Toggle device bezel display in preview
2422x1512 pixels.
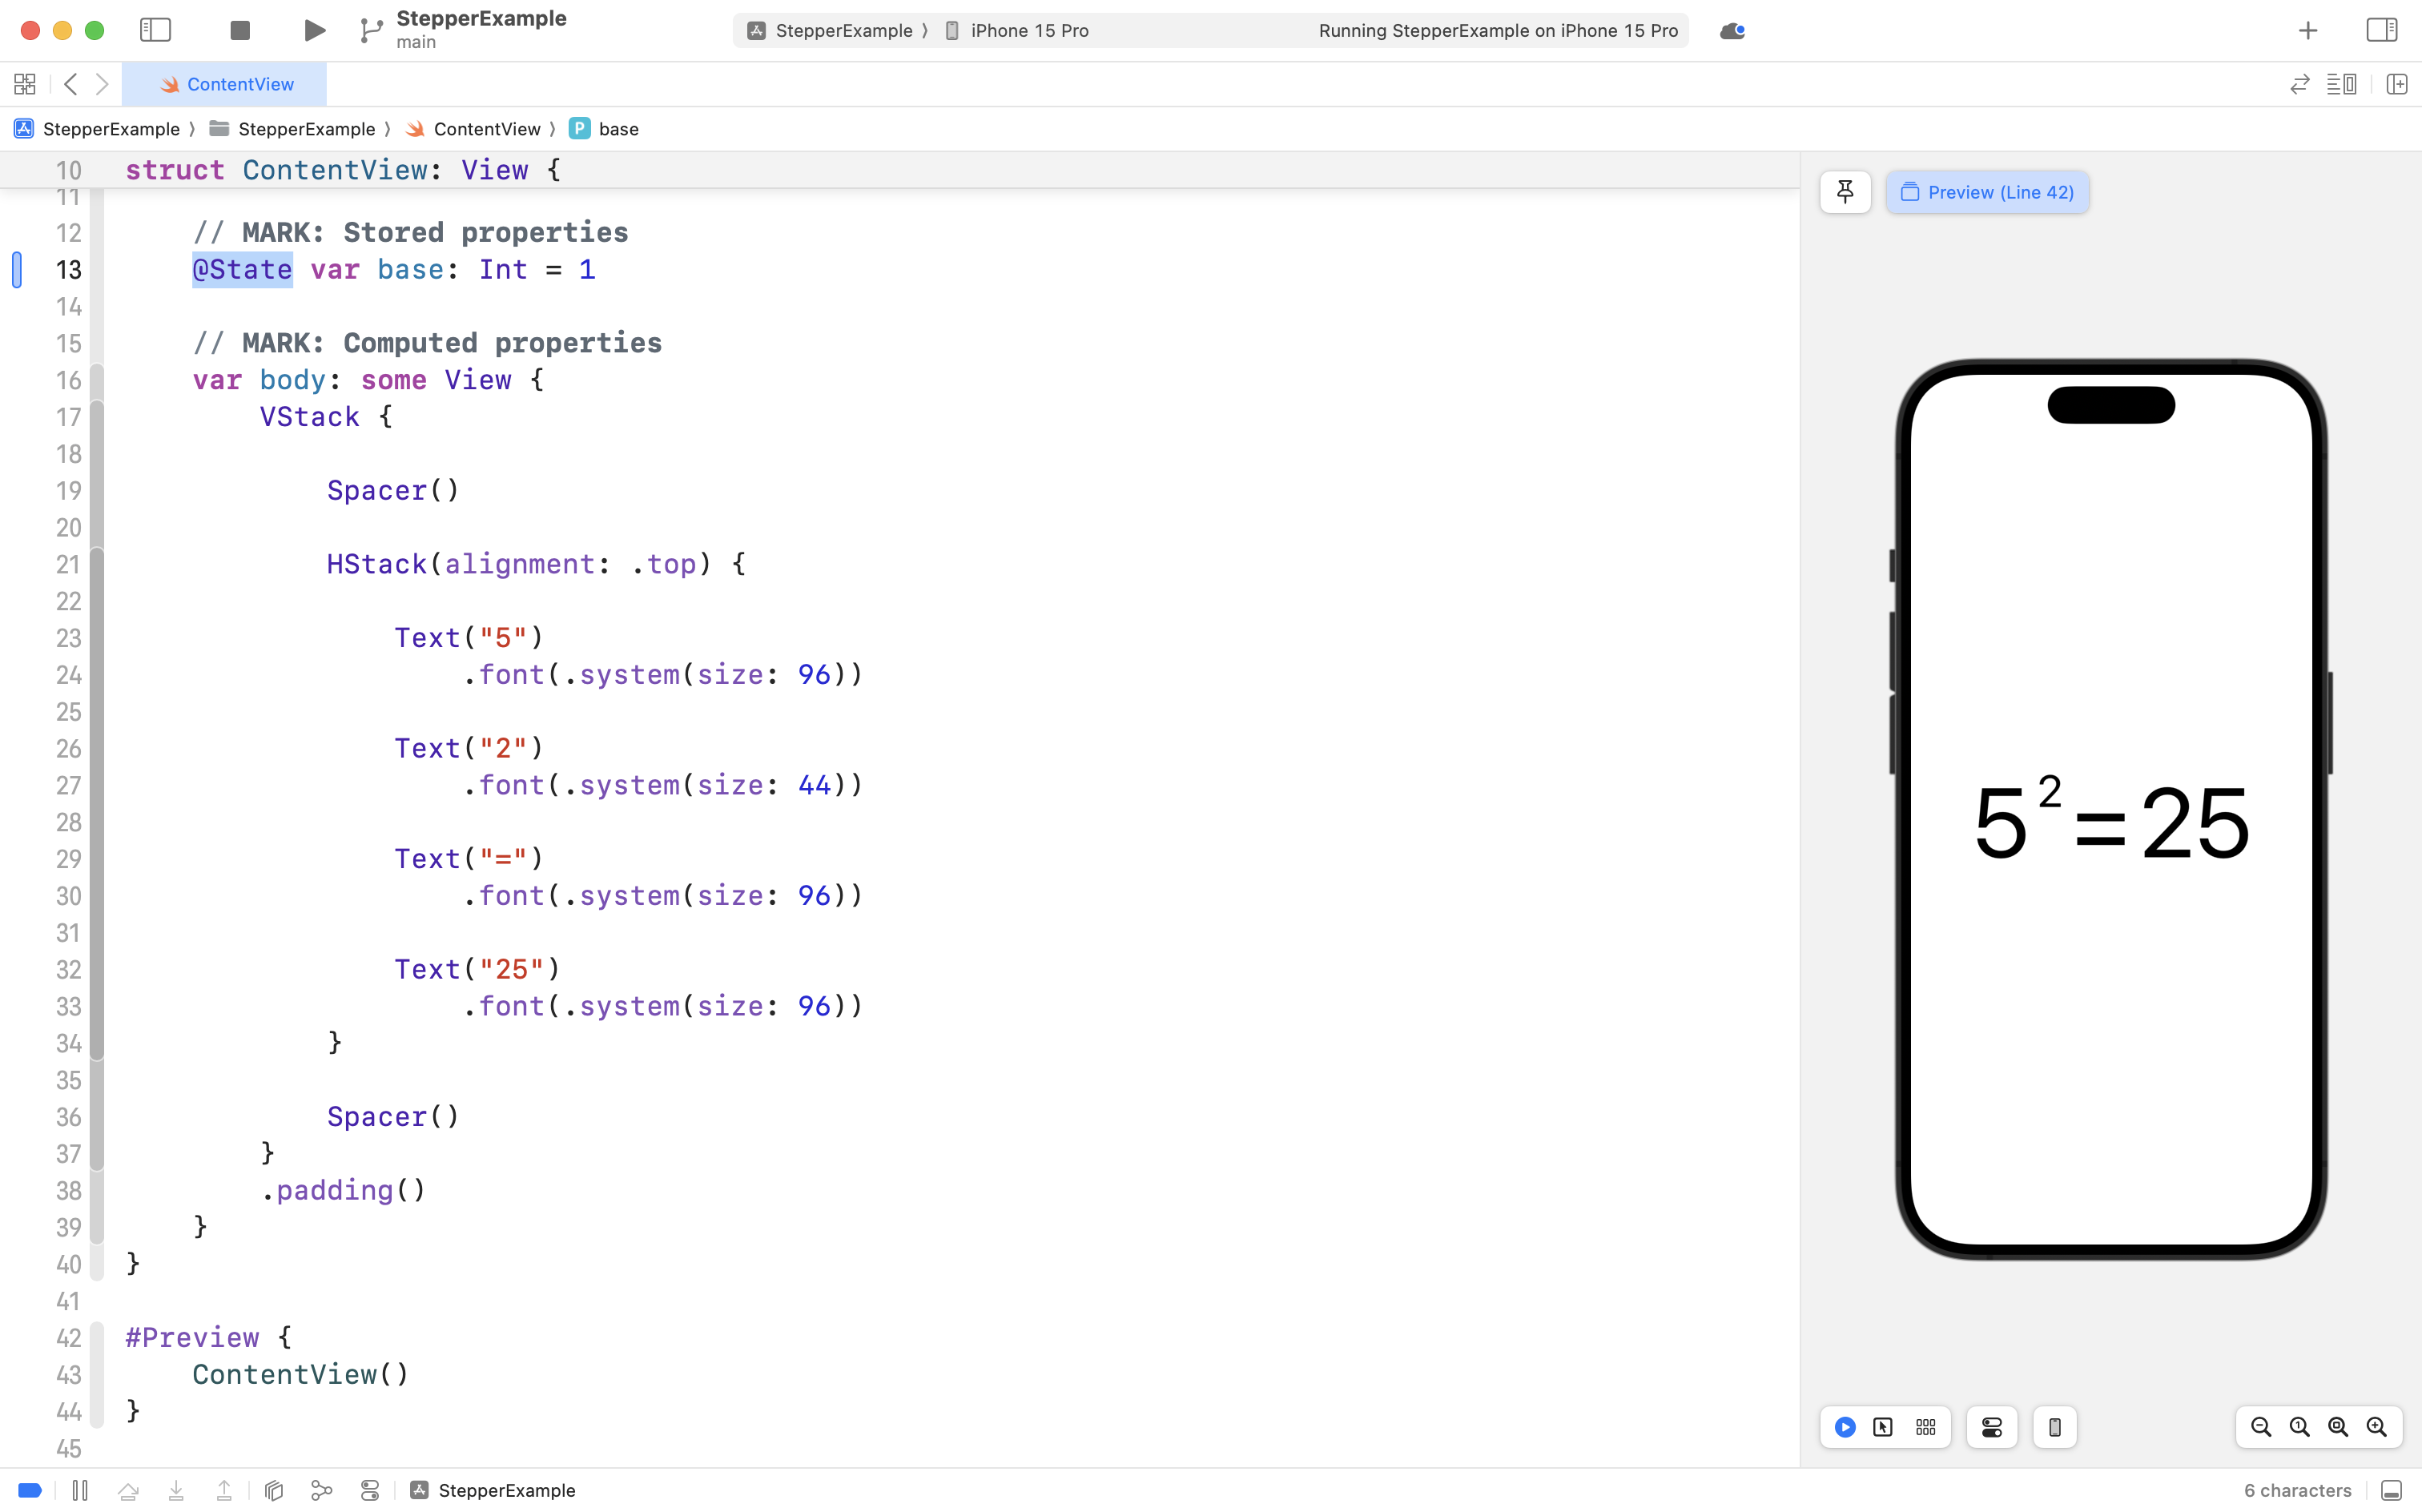pyautogui.click(x=2055, y=1427)
